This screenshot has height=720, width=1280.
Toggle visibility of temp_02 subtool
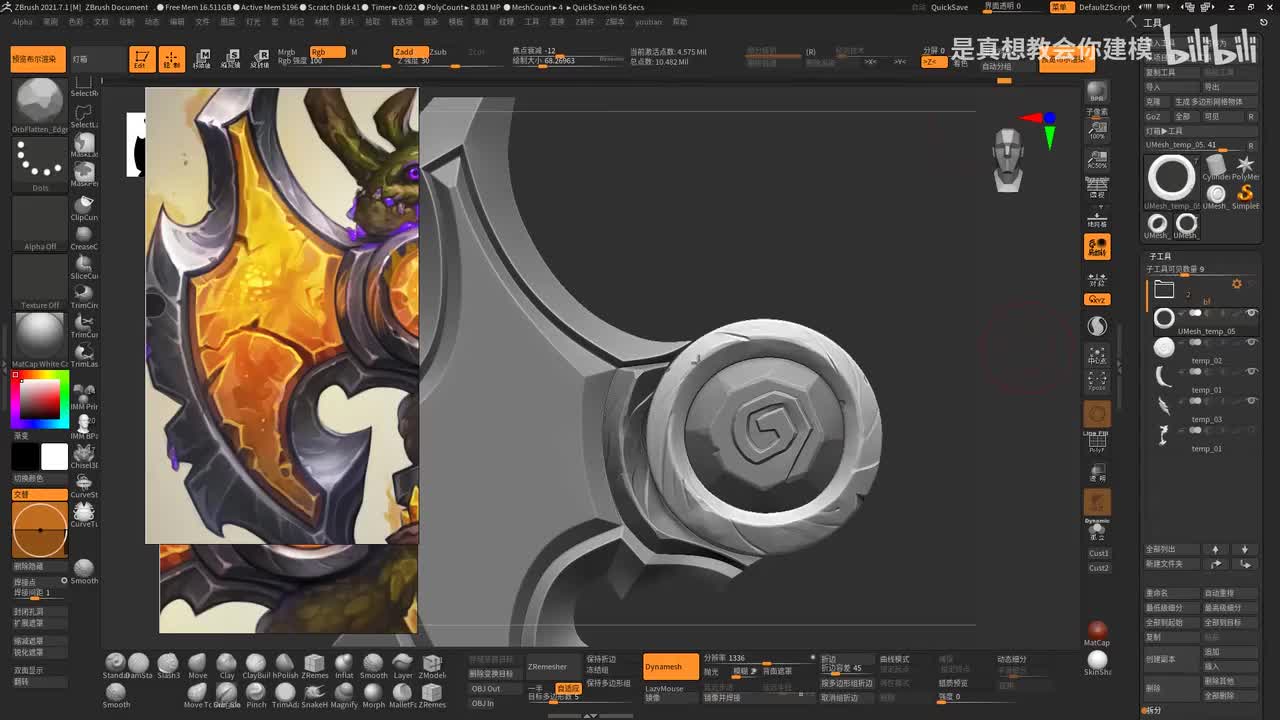click(1252, 343)
